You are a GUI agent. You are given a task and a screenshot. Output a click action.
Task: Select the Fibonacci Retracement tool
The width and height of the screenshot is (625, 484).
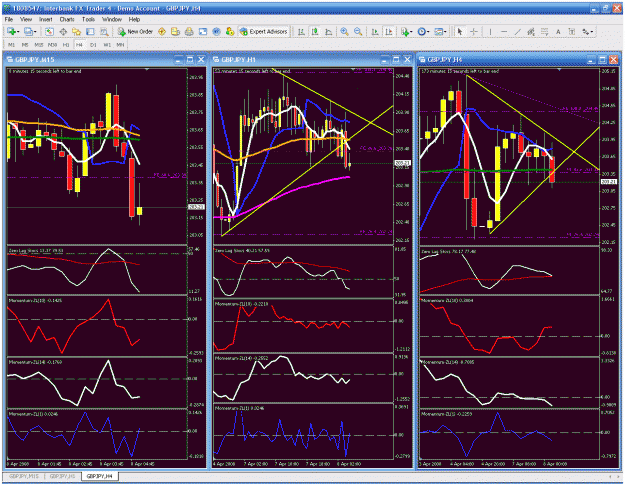(x=544, y=31)
